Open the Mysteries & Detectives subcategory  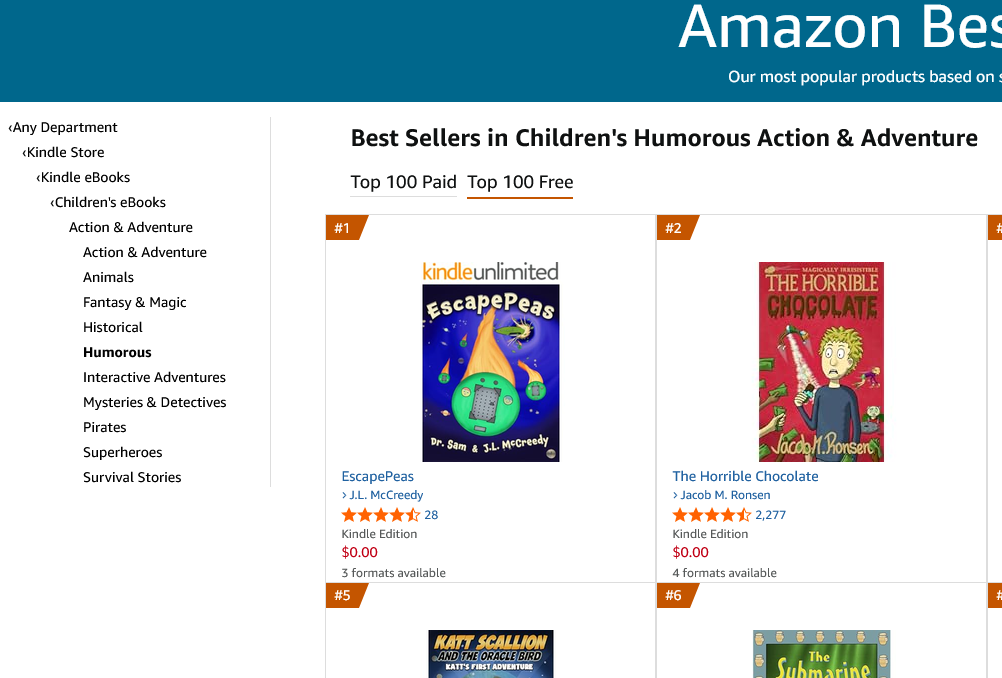tap(155, 402)
